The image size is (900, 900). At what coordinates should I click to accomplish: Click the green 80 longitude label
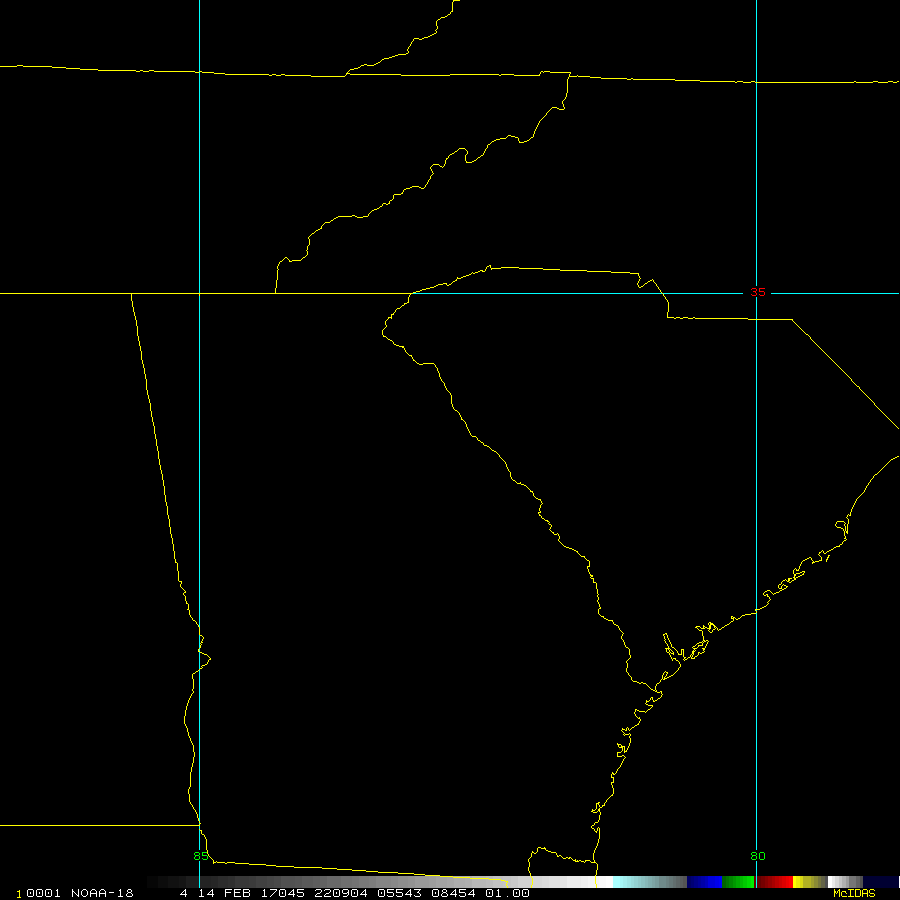(x=758, y=856)
